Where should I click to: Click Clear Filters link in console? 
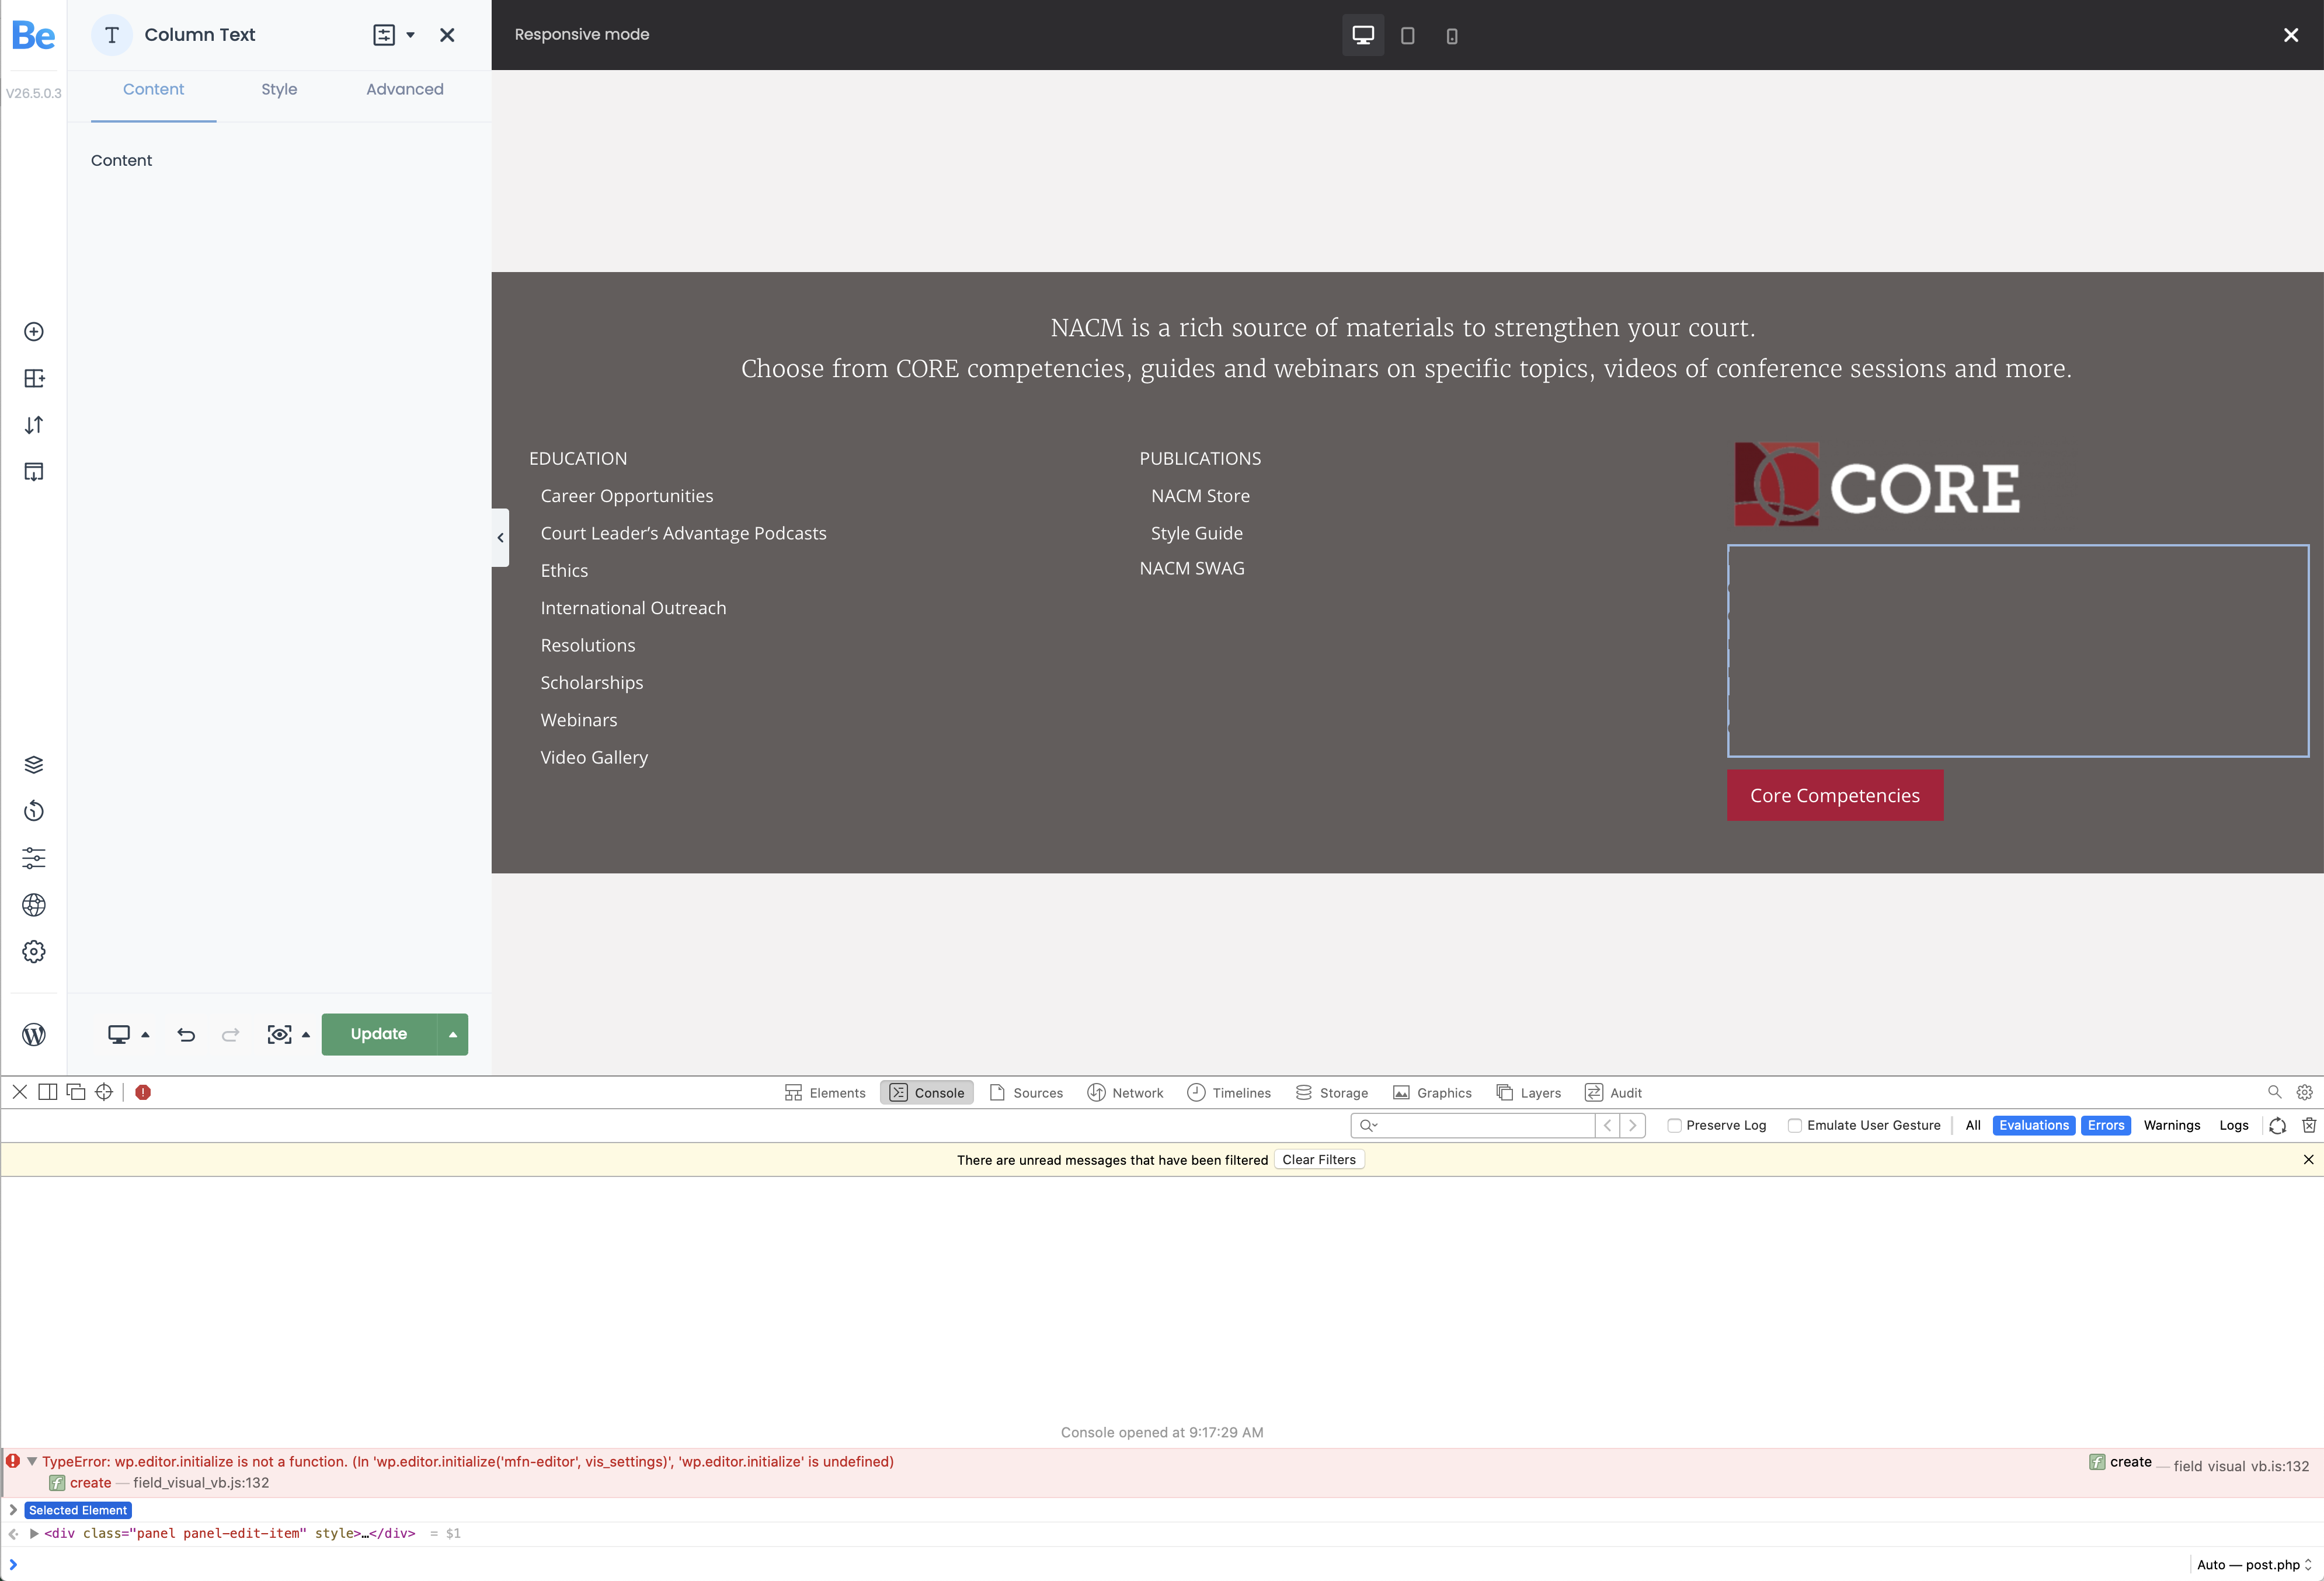pos(1320,1159)
